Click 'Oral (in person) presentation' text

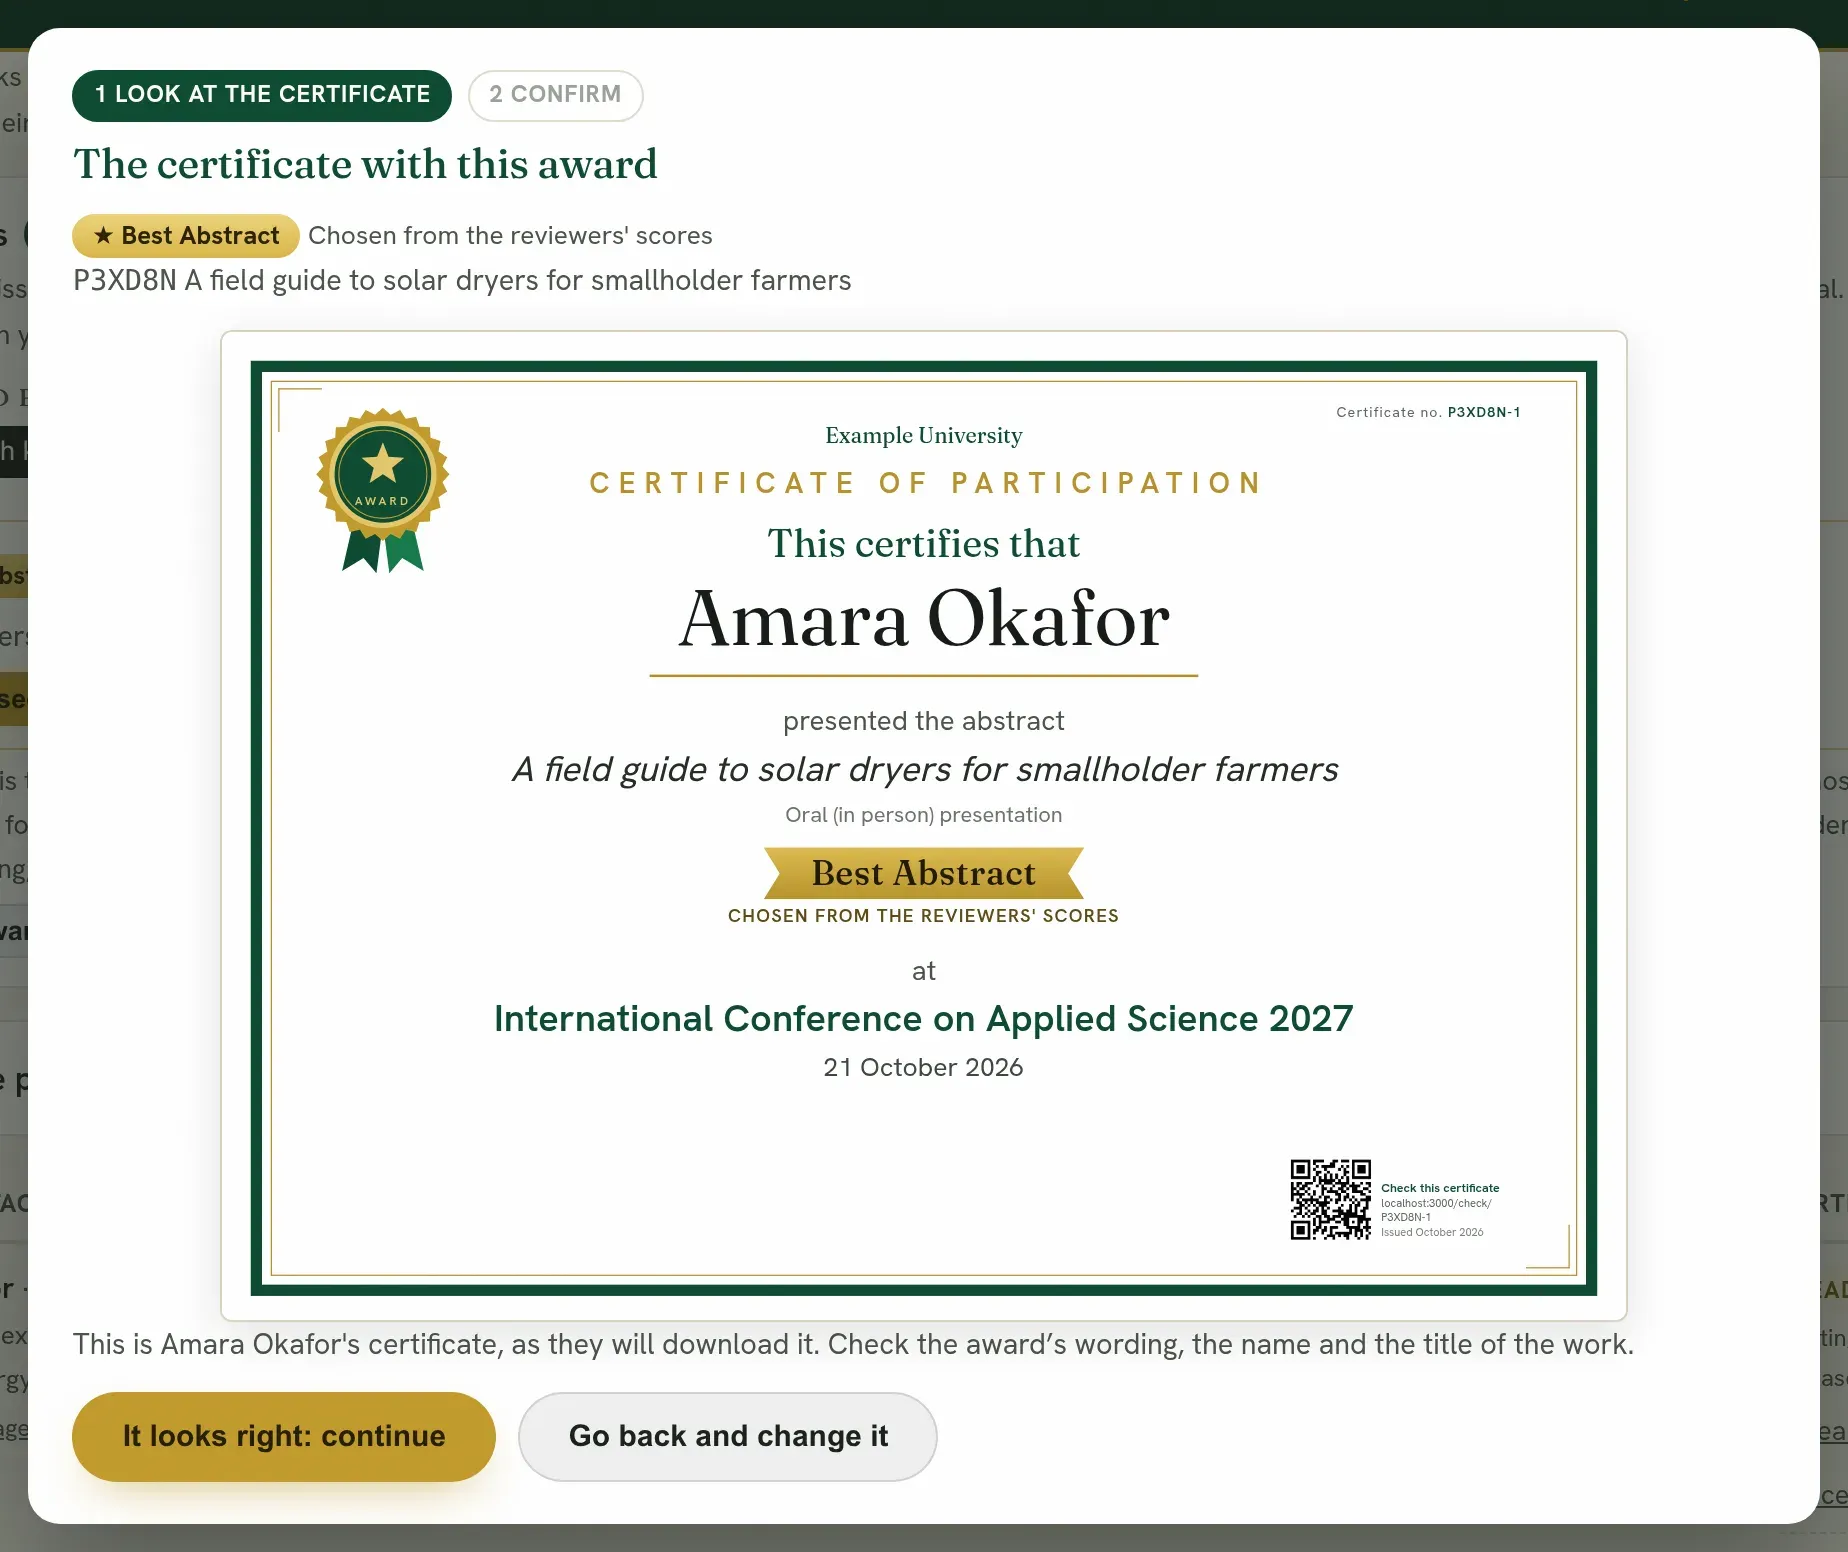924,815
